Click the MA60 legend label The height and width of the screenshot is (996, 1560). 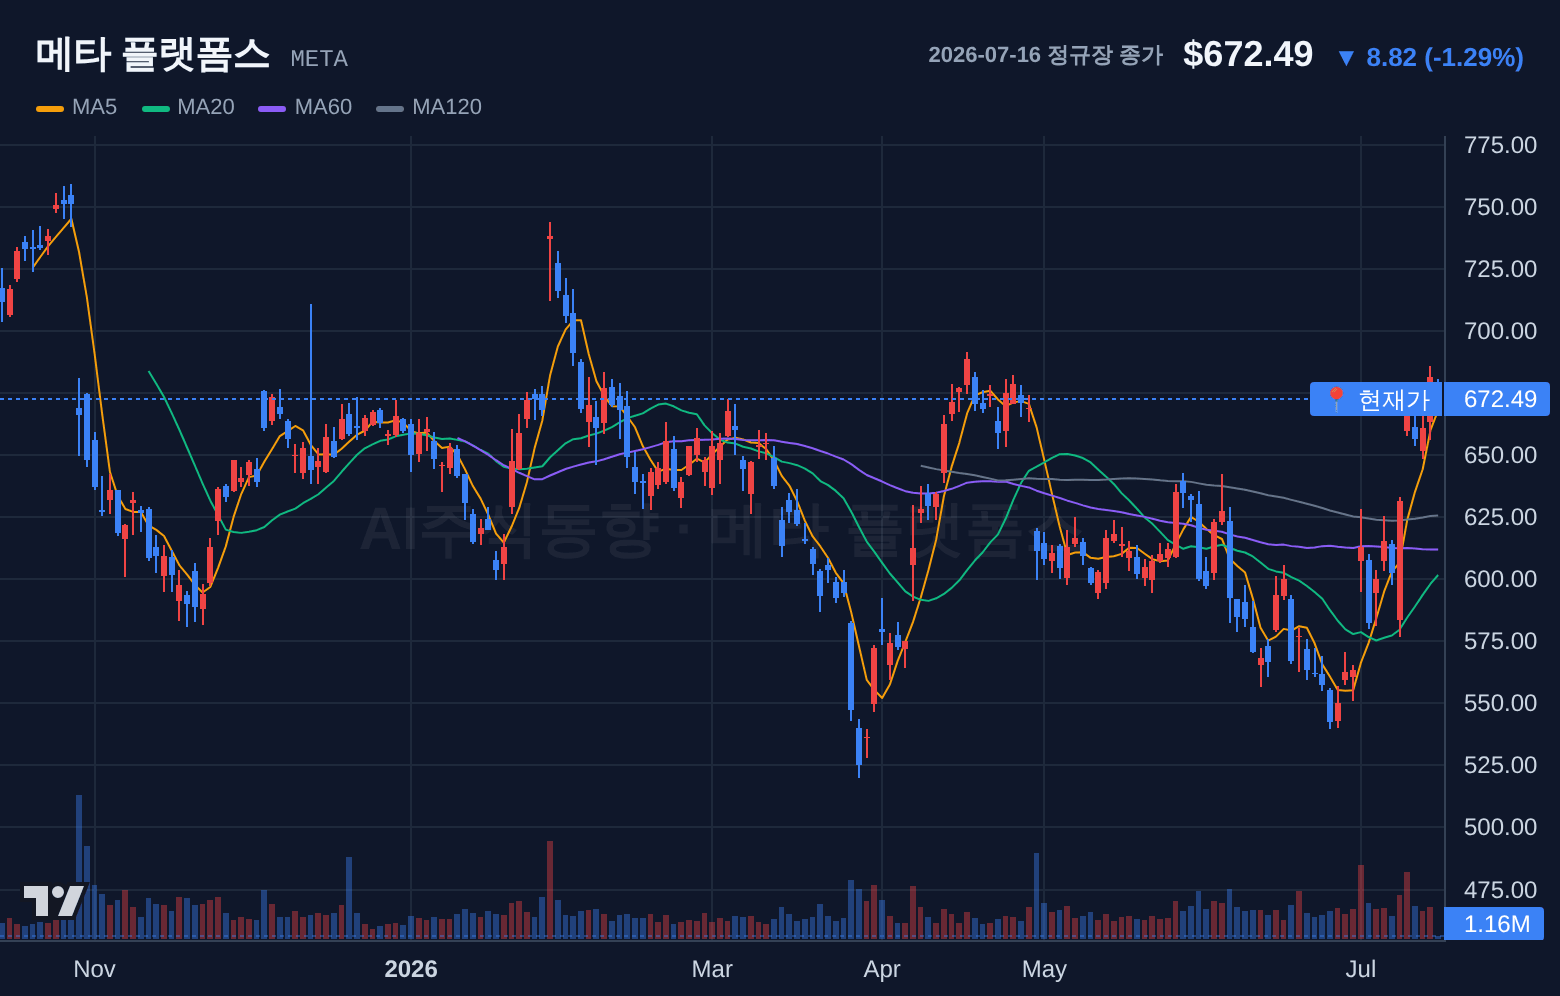pos(323,107)
